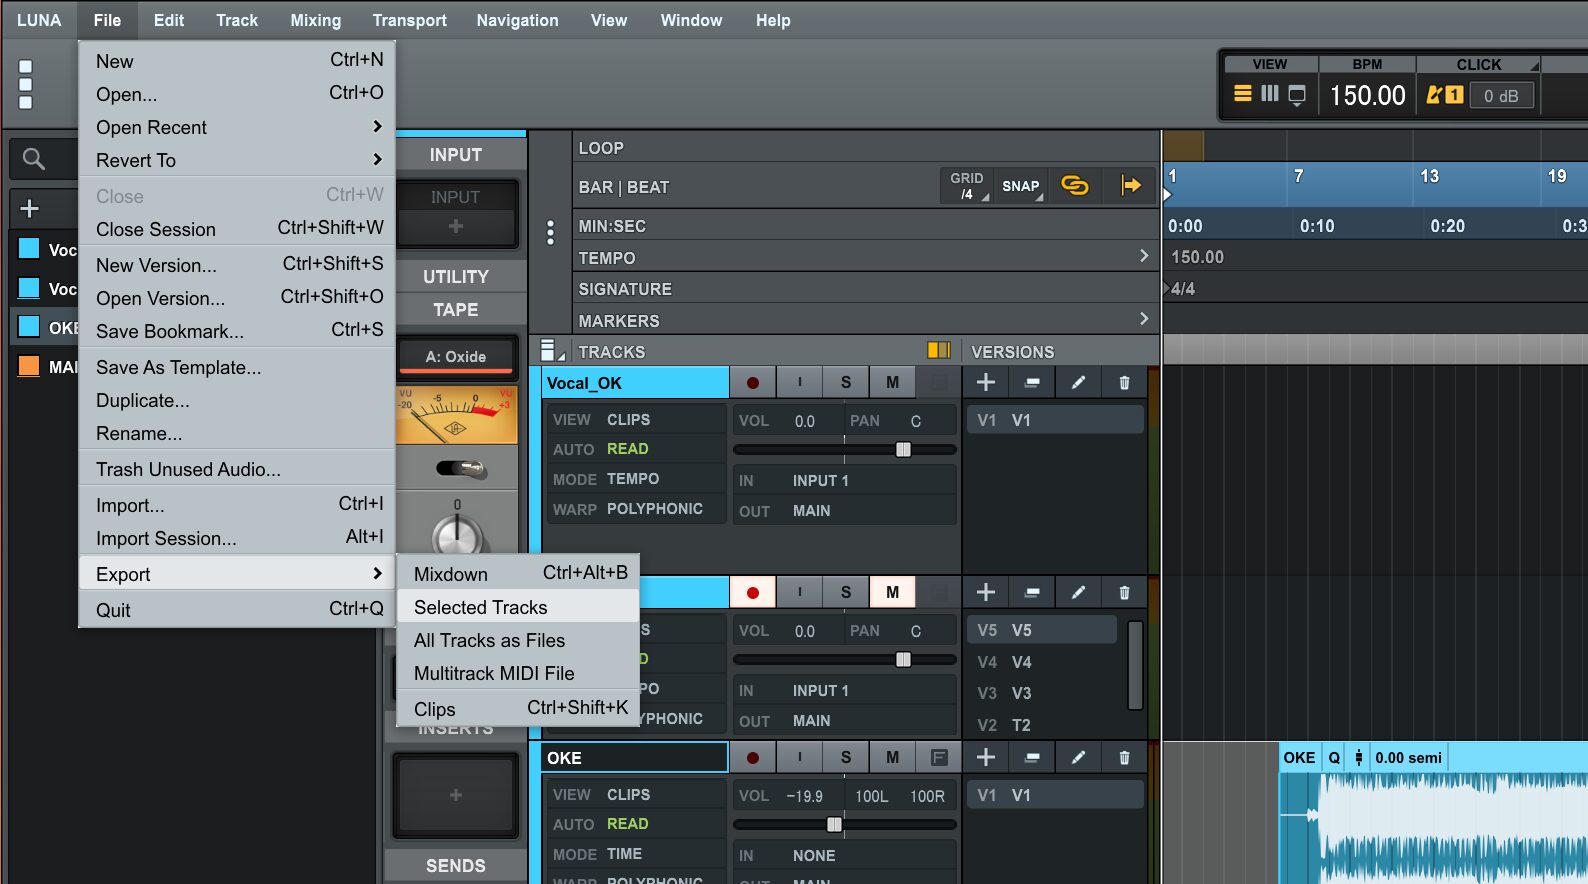Select All Tracks as Files
1588x884 pixels.
518,640
